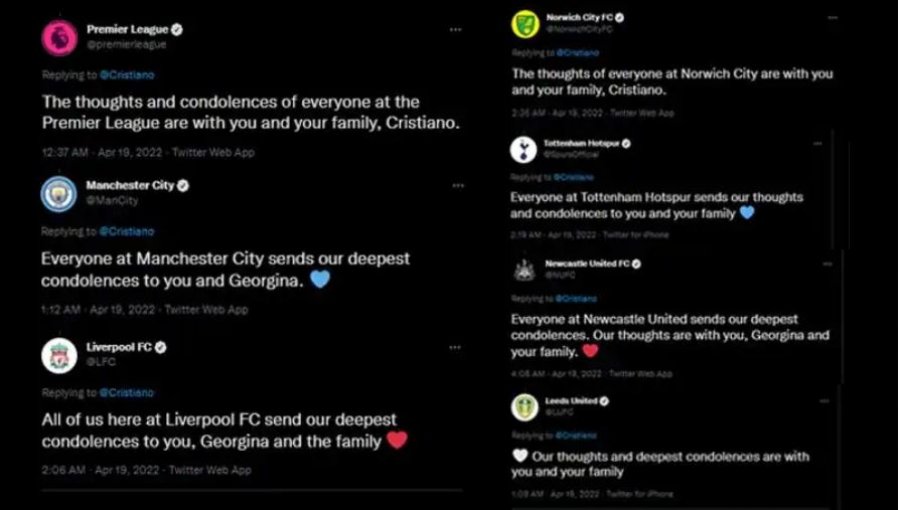Viewport: 900px width, 510px height.
Task: Open Manchester City account name
Action: click(x=130, y=185)
